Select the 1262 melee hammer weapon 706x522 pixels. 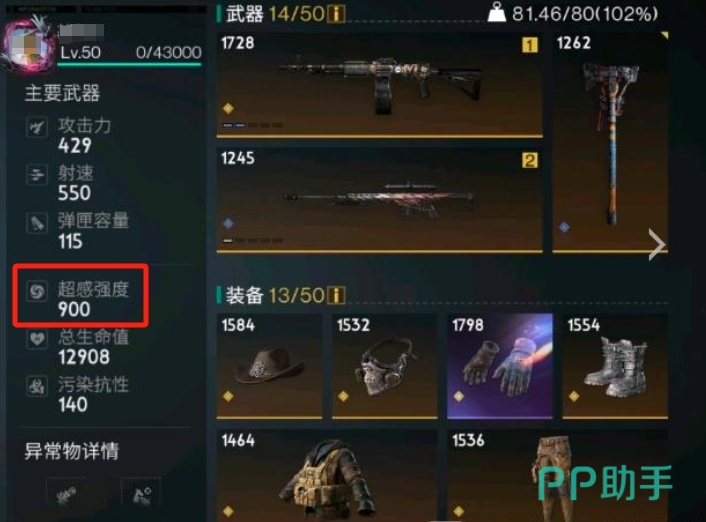tap(610, 142)
